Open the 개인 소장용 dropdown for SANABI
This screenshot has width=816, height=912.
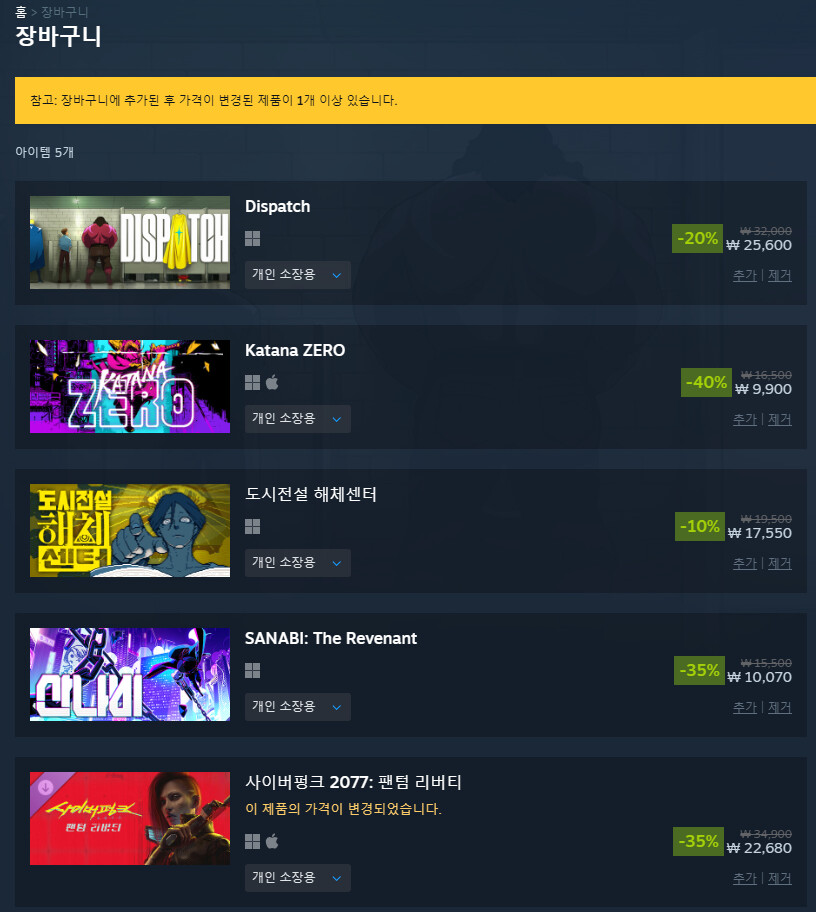[298, 707]
